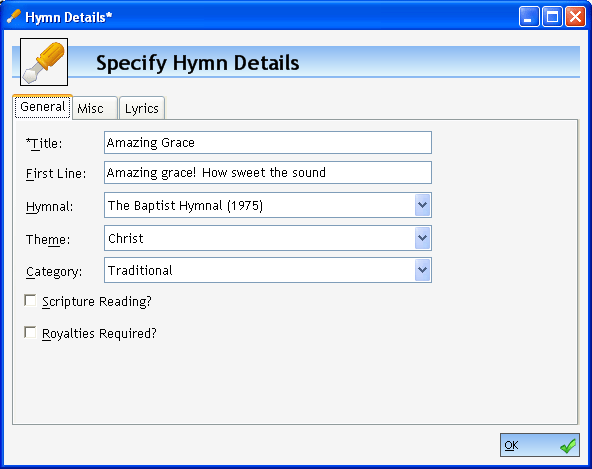
Task: Click the Traditional value in Category box
Action: [x=140, y=270]
